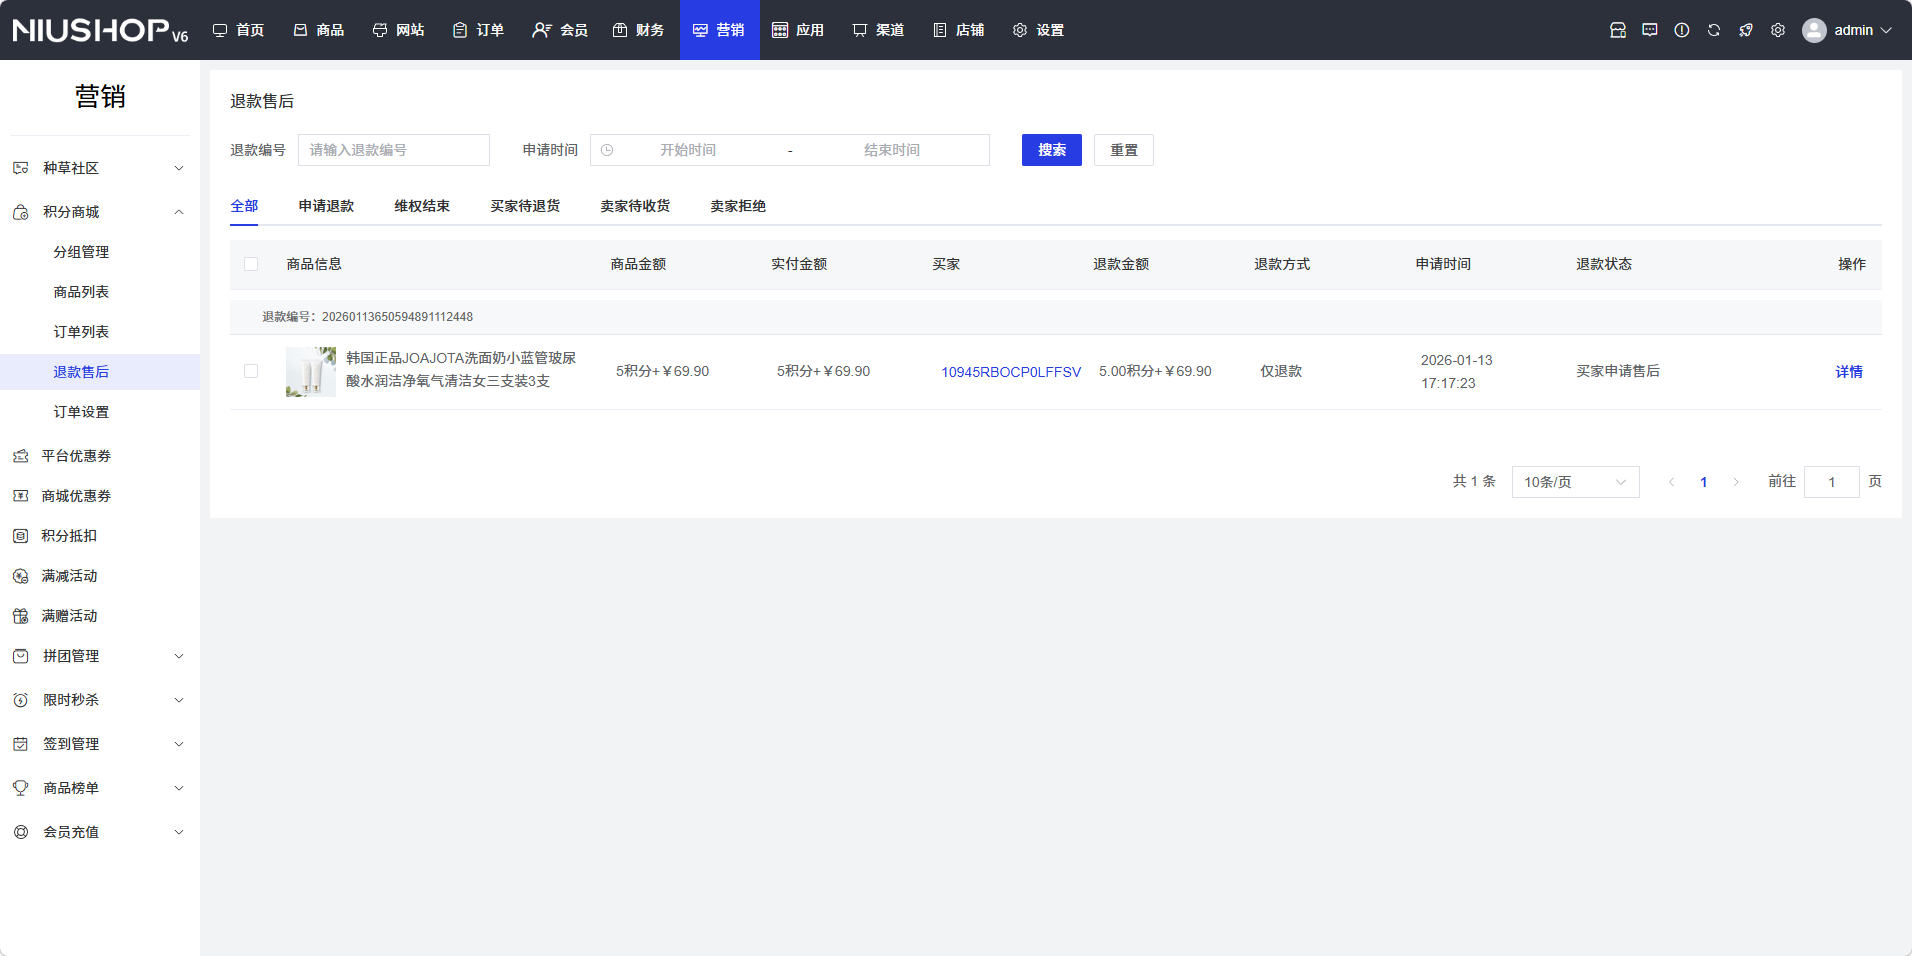This screenshot has height=956, width=1912.
Task: Click the 退款编号 input field
Action: [394, 150]
